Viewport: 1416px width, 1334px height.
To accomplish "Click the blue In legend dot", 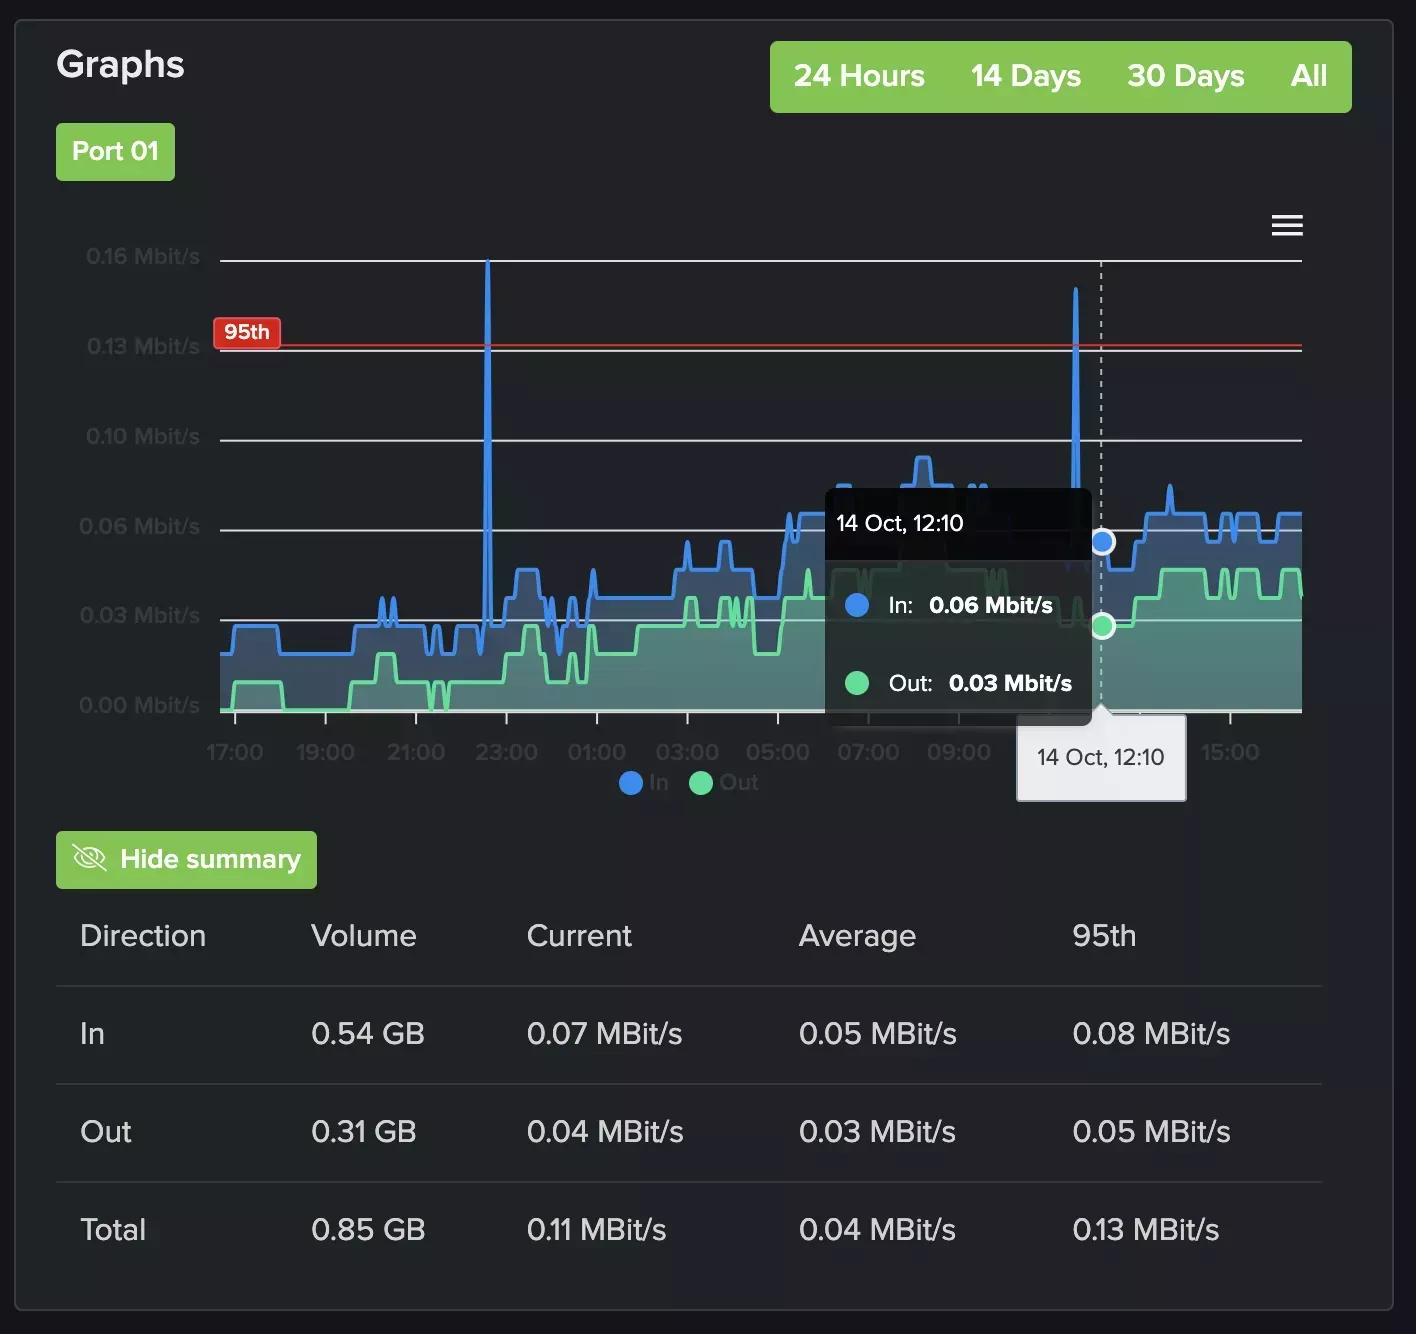I will (x=631, y=783).
